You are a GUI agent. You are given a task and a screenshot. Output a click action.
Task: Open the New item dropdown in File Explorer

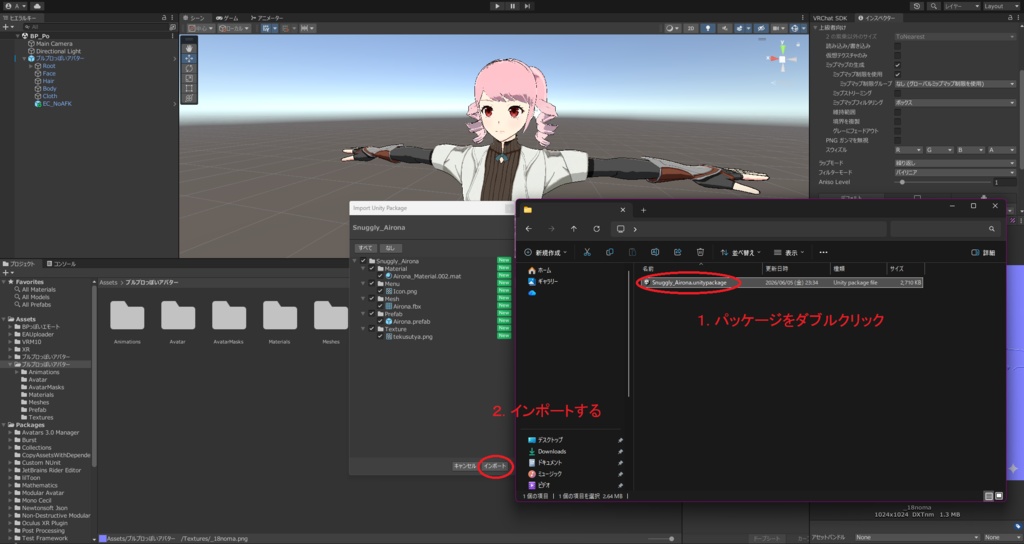coord(545,252)
